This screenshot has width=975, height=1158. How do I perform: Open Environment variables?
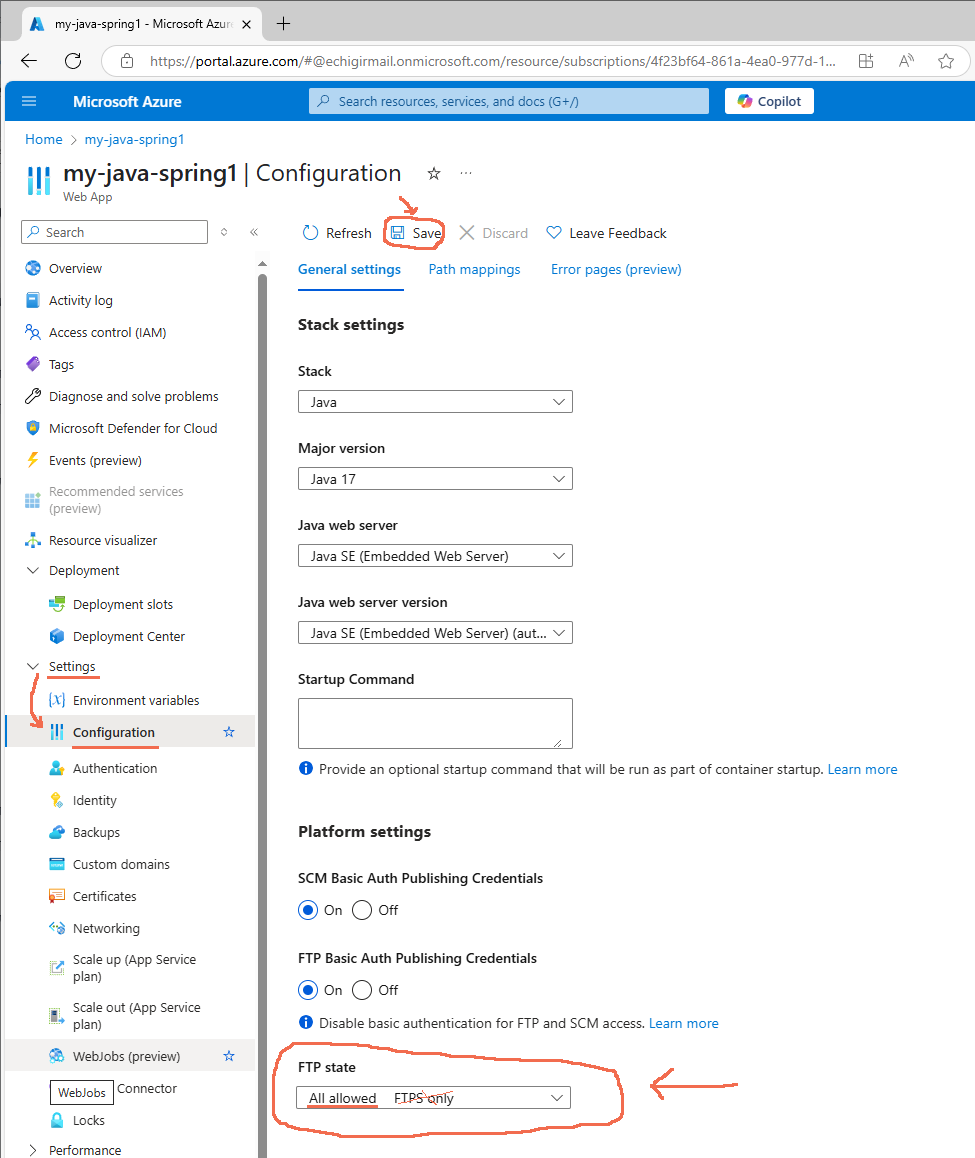[x=136, y=700]
